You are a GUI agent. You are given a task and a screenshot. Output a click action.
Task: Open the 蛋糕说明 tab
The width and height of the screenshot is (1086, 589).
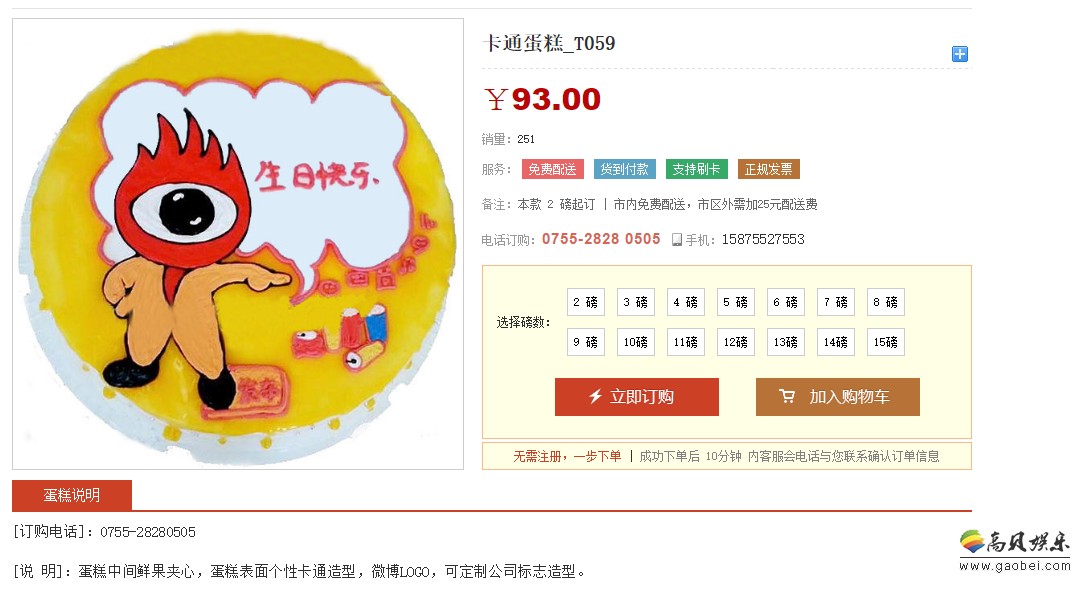72,495
